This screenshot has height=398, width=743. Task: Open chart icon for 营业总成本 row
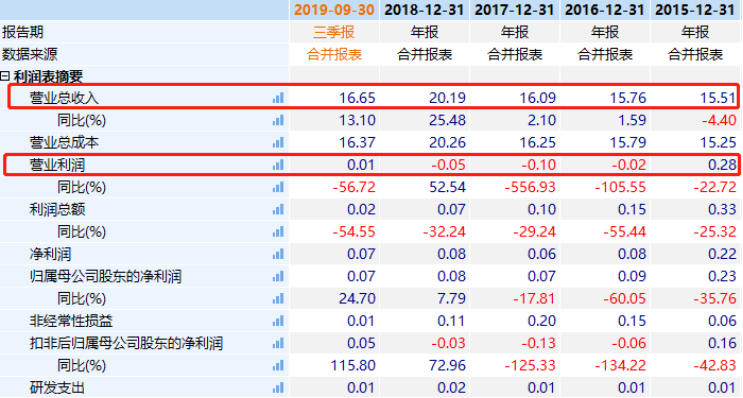[278, 143]
